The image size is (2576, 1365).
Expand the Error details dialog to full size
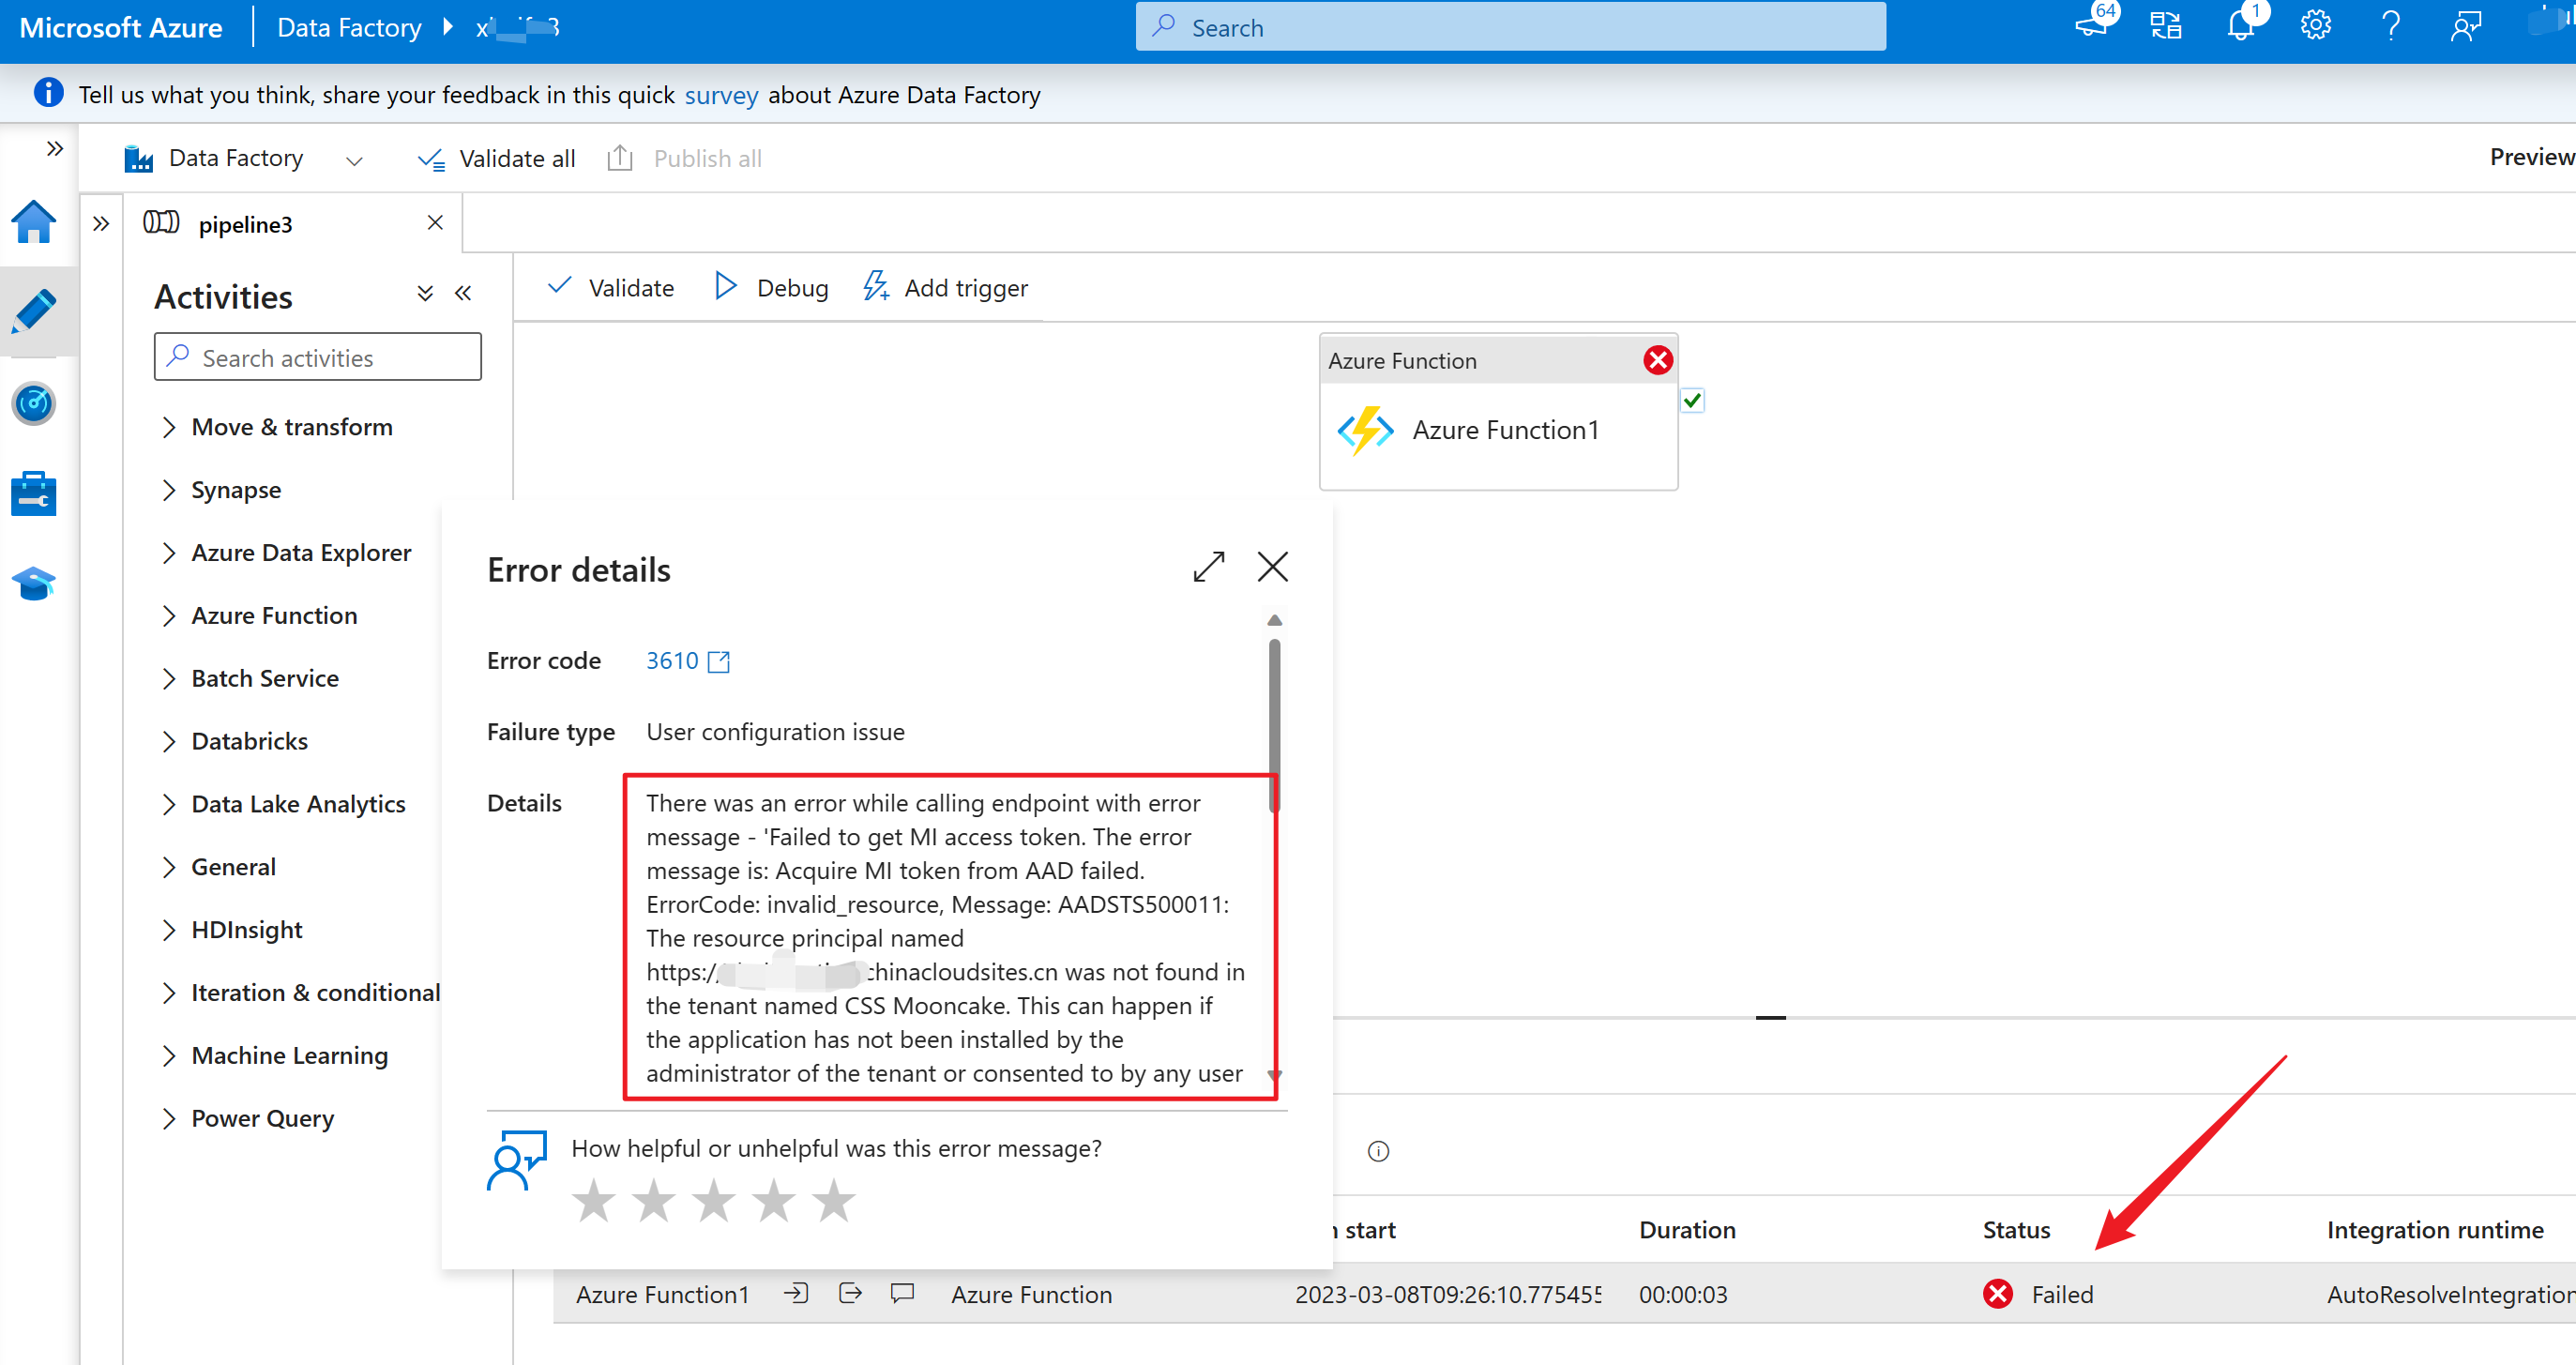(x=1209, y=567)
